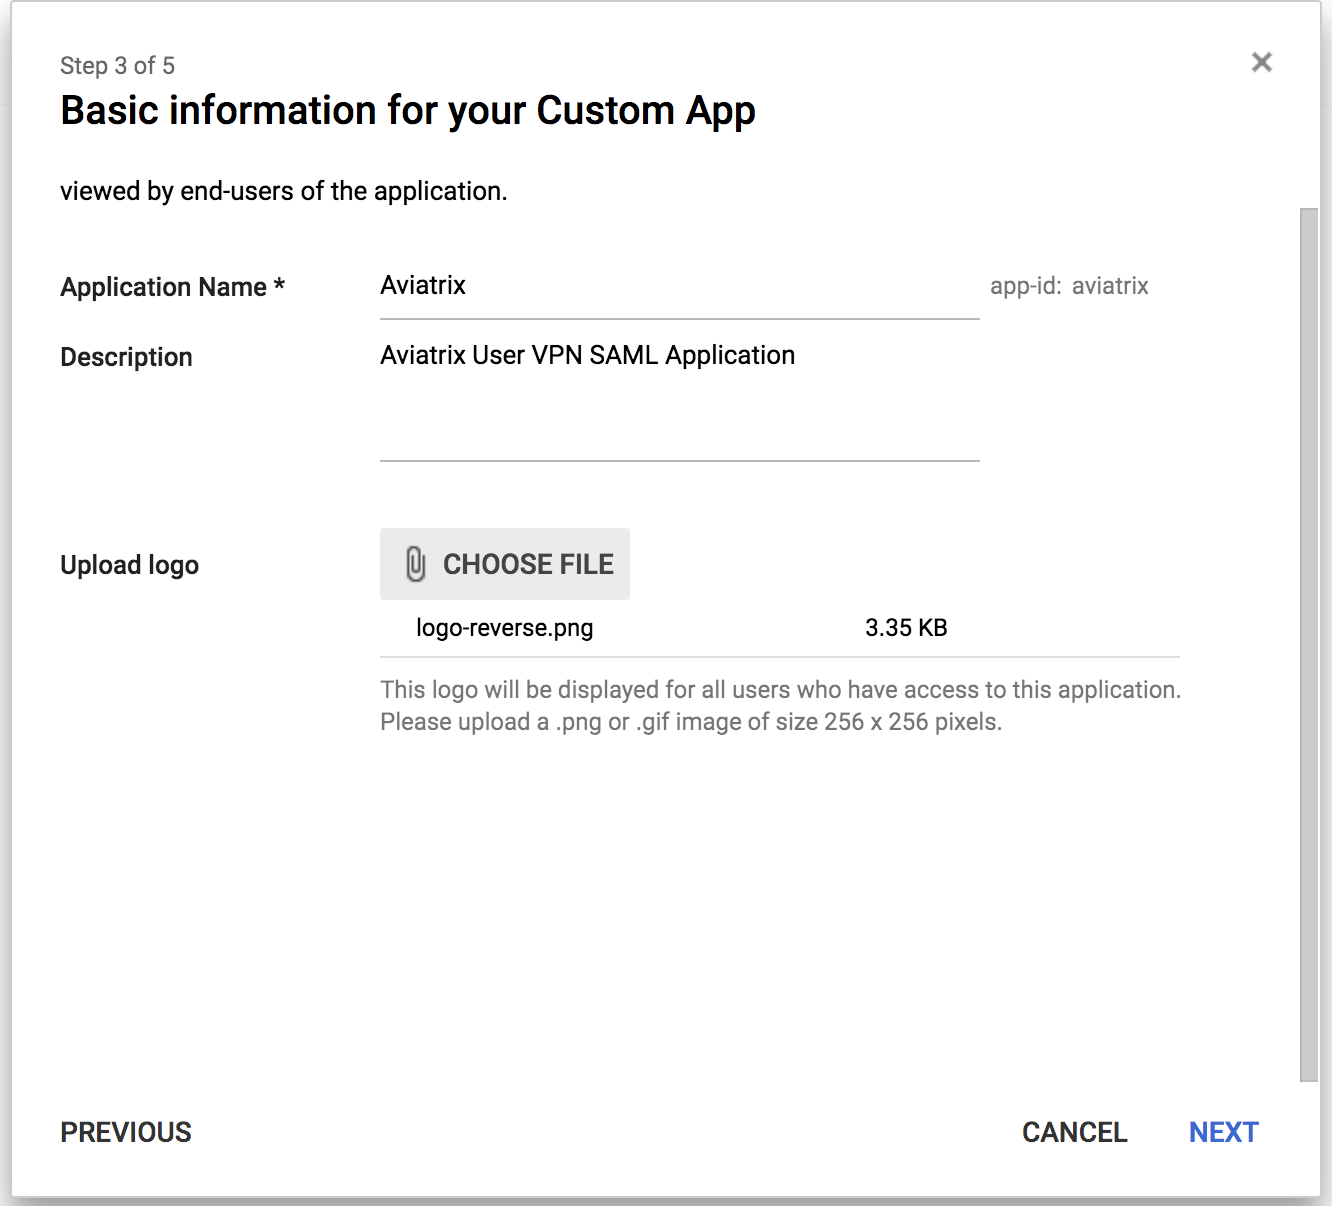The height and width of the screenshot is (1206, 1332).
Task: Click the 3.35 KB file size text
Action: tap(905, 628)
